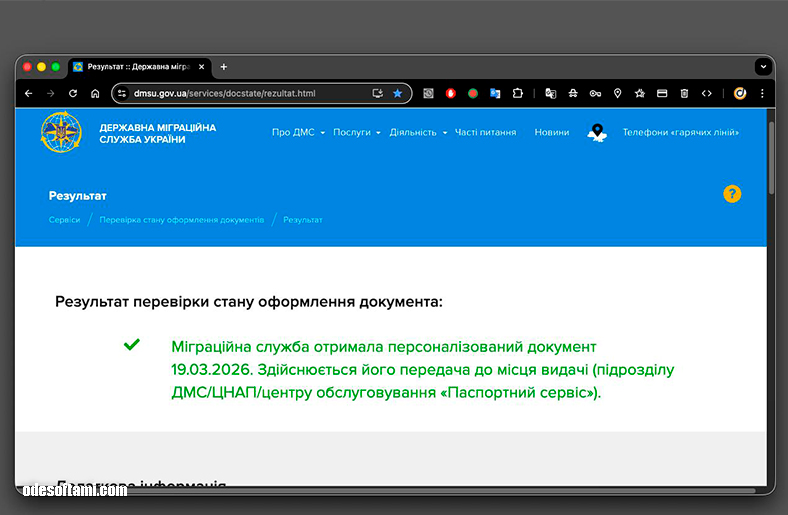Open the "Новини" menu item

(551, 132)
